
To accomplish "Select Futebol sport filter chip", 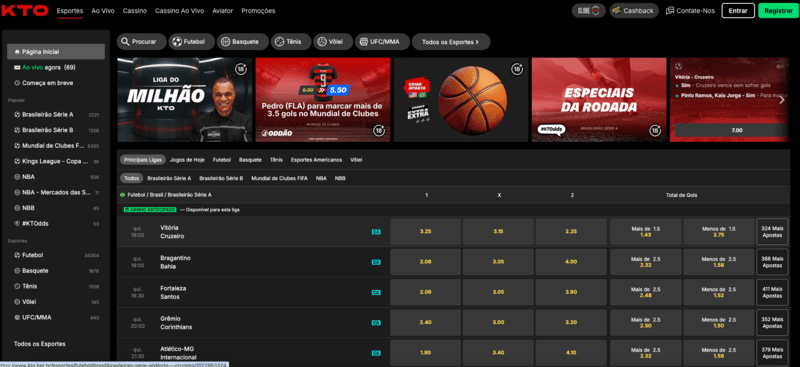I will (x=189, y=42).
